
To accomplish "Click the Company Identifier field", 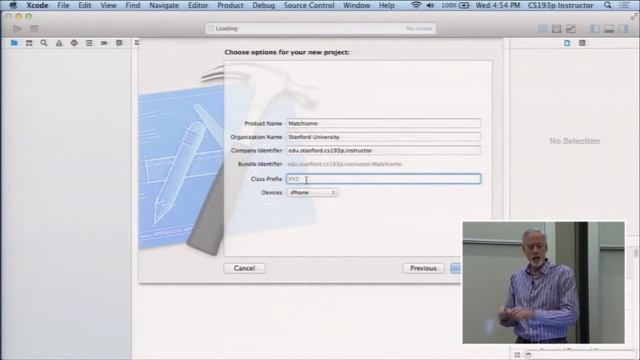I will click(383, 150).
